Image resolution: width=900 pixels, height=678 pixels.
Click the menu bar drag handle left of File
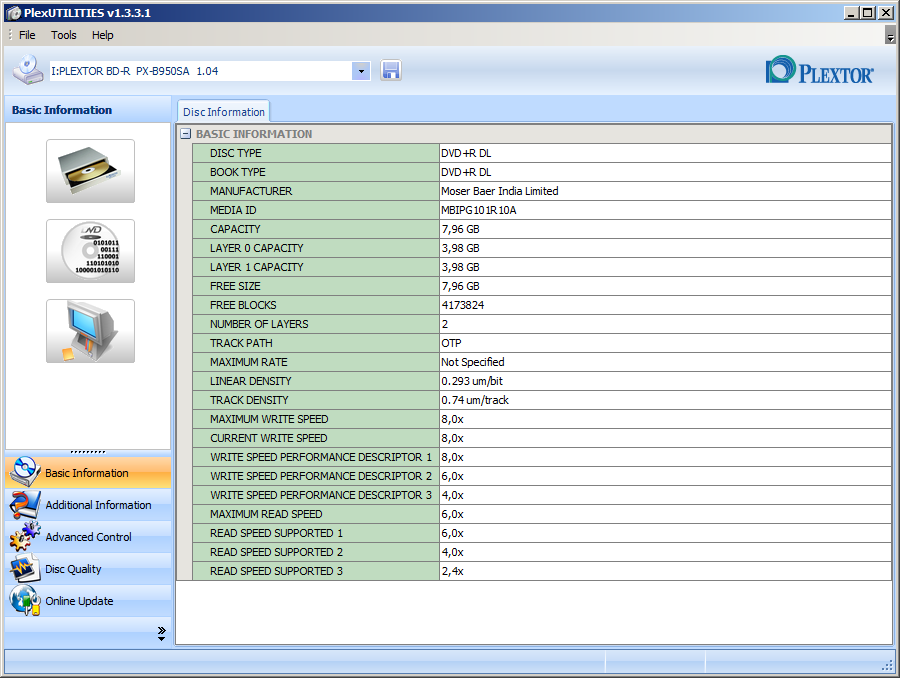coord(10,35)
